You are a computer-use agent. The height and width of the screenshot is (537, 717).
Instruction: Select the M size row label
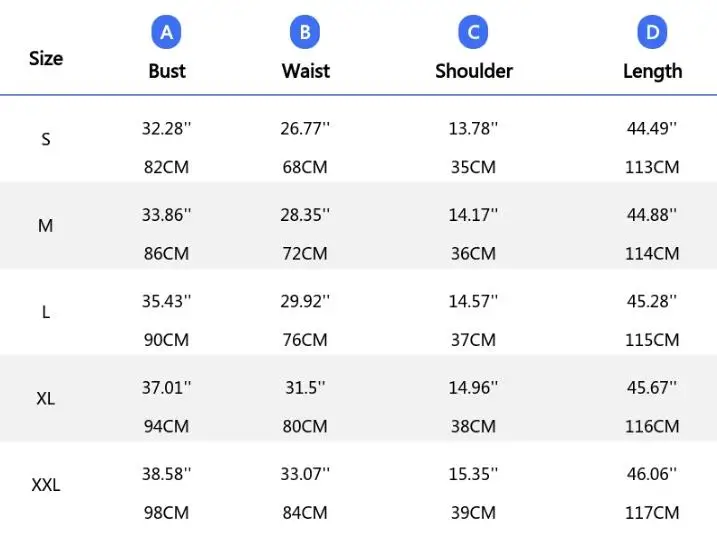[46, 226]
